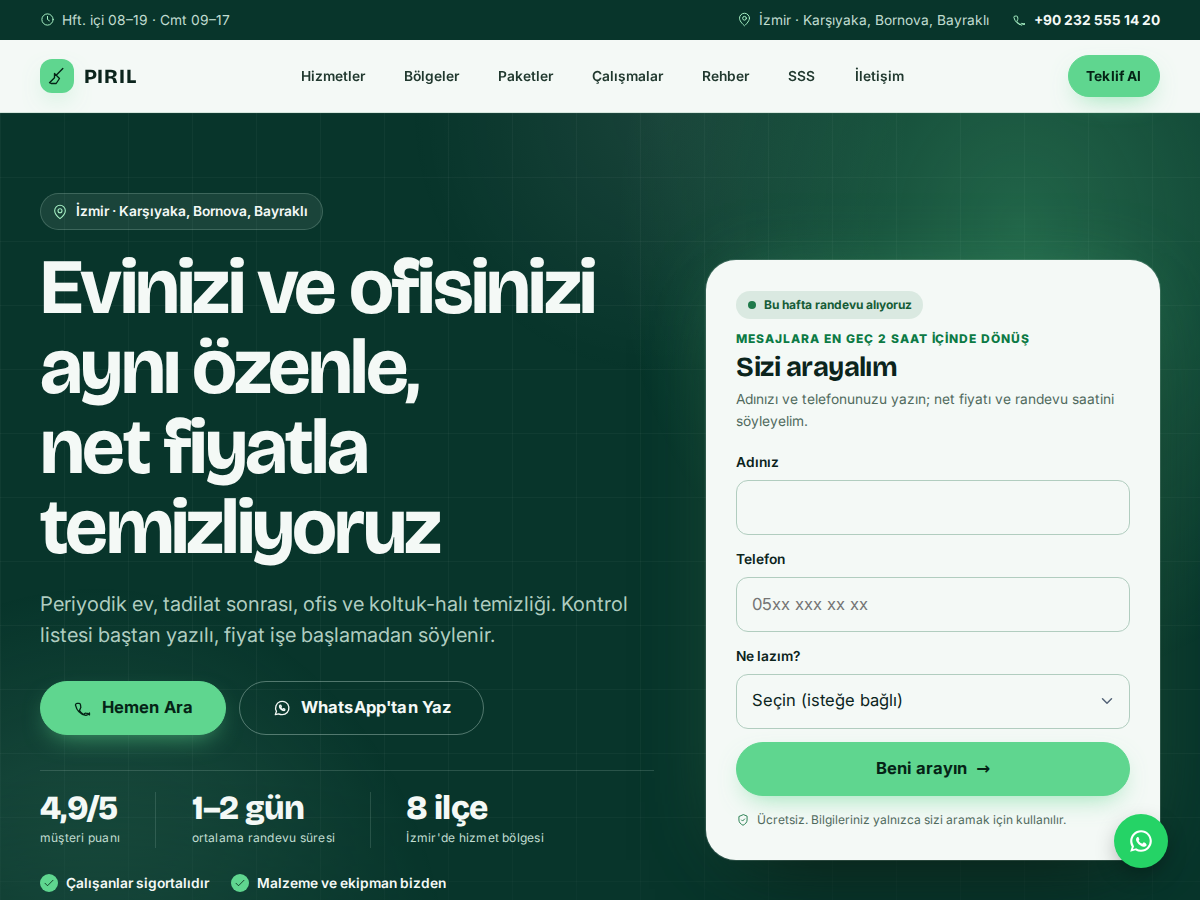Screen dimensions: 1200x900
Task: Click 'müşteri puanı' label
Action: click(80, 838)
